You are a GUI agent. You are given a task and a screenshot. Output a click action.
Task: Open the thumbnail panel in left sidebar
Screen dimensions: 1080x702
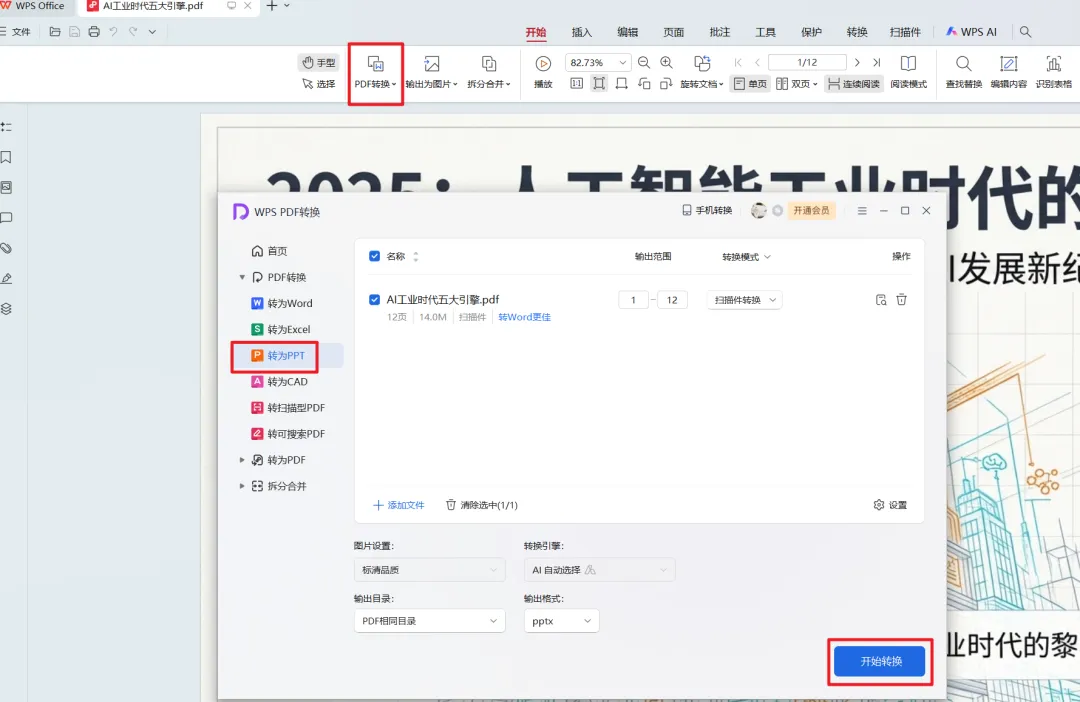6,187
